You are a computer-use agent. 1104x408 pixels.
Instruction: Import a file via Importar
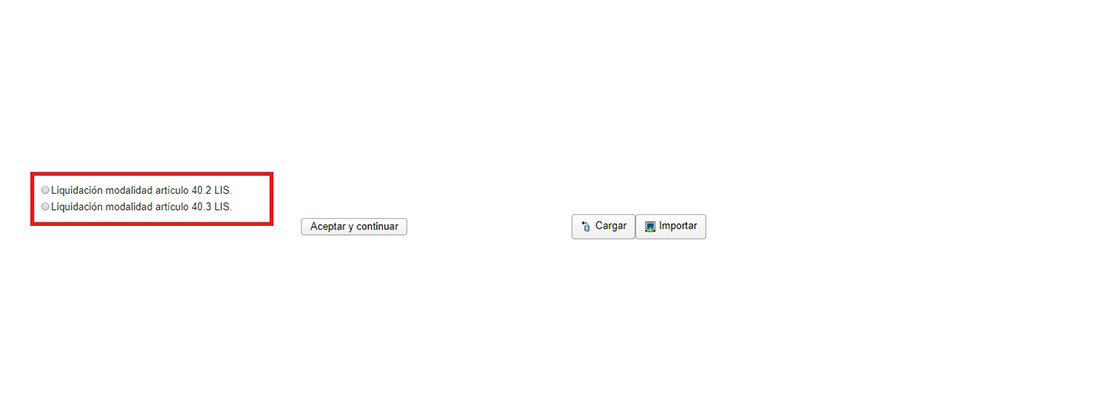[671, 227]
